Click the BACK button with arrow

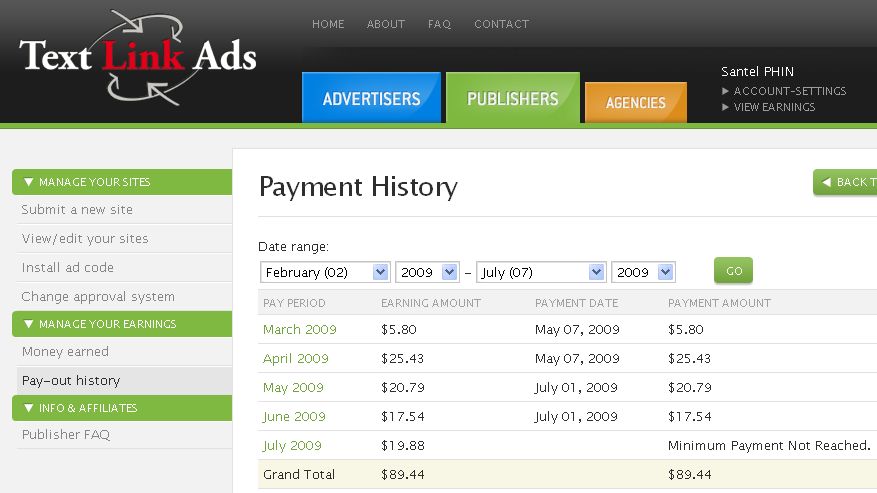tap(846, 182)
